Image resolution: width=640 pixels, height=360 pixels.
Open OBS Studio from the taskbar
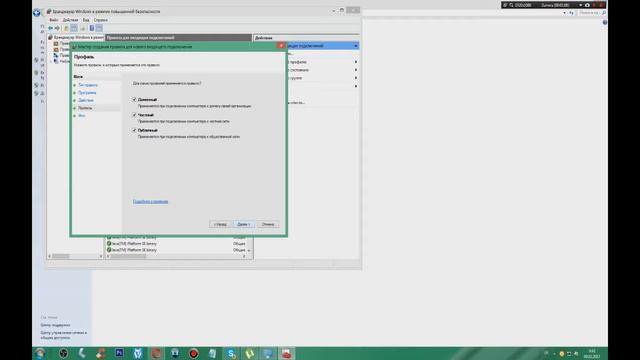pos(63,353)
